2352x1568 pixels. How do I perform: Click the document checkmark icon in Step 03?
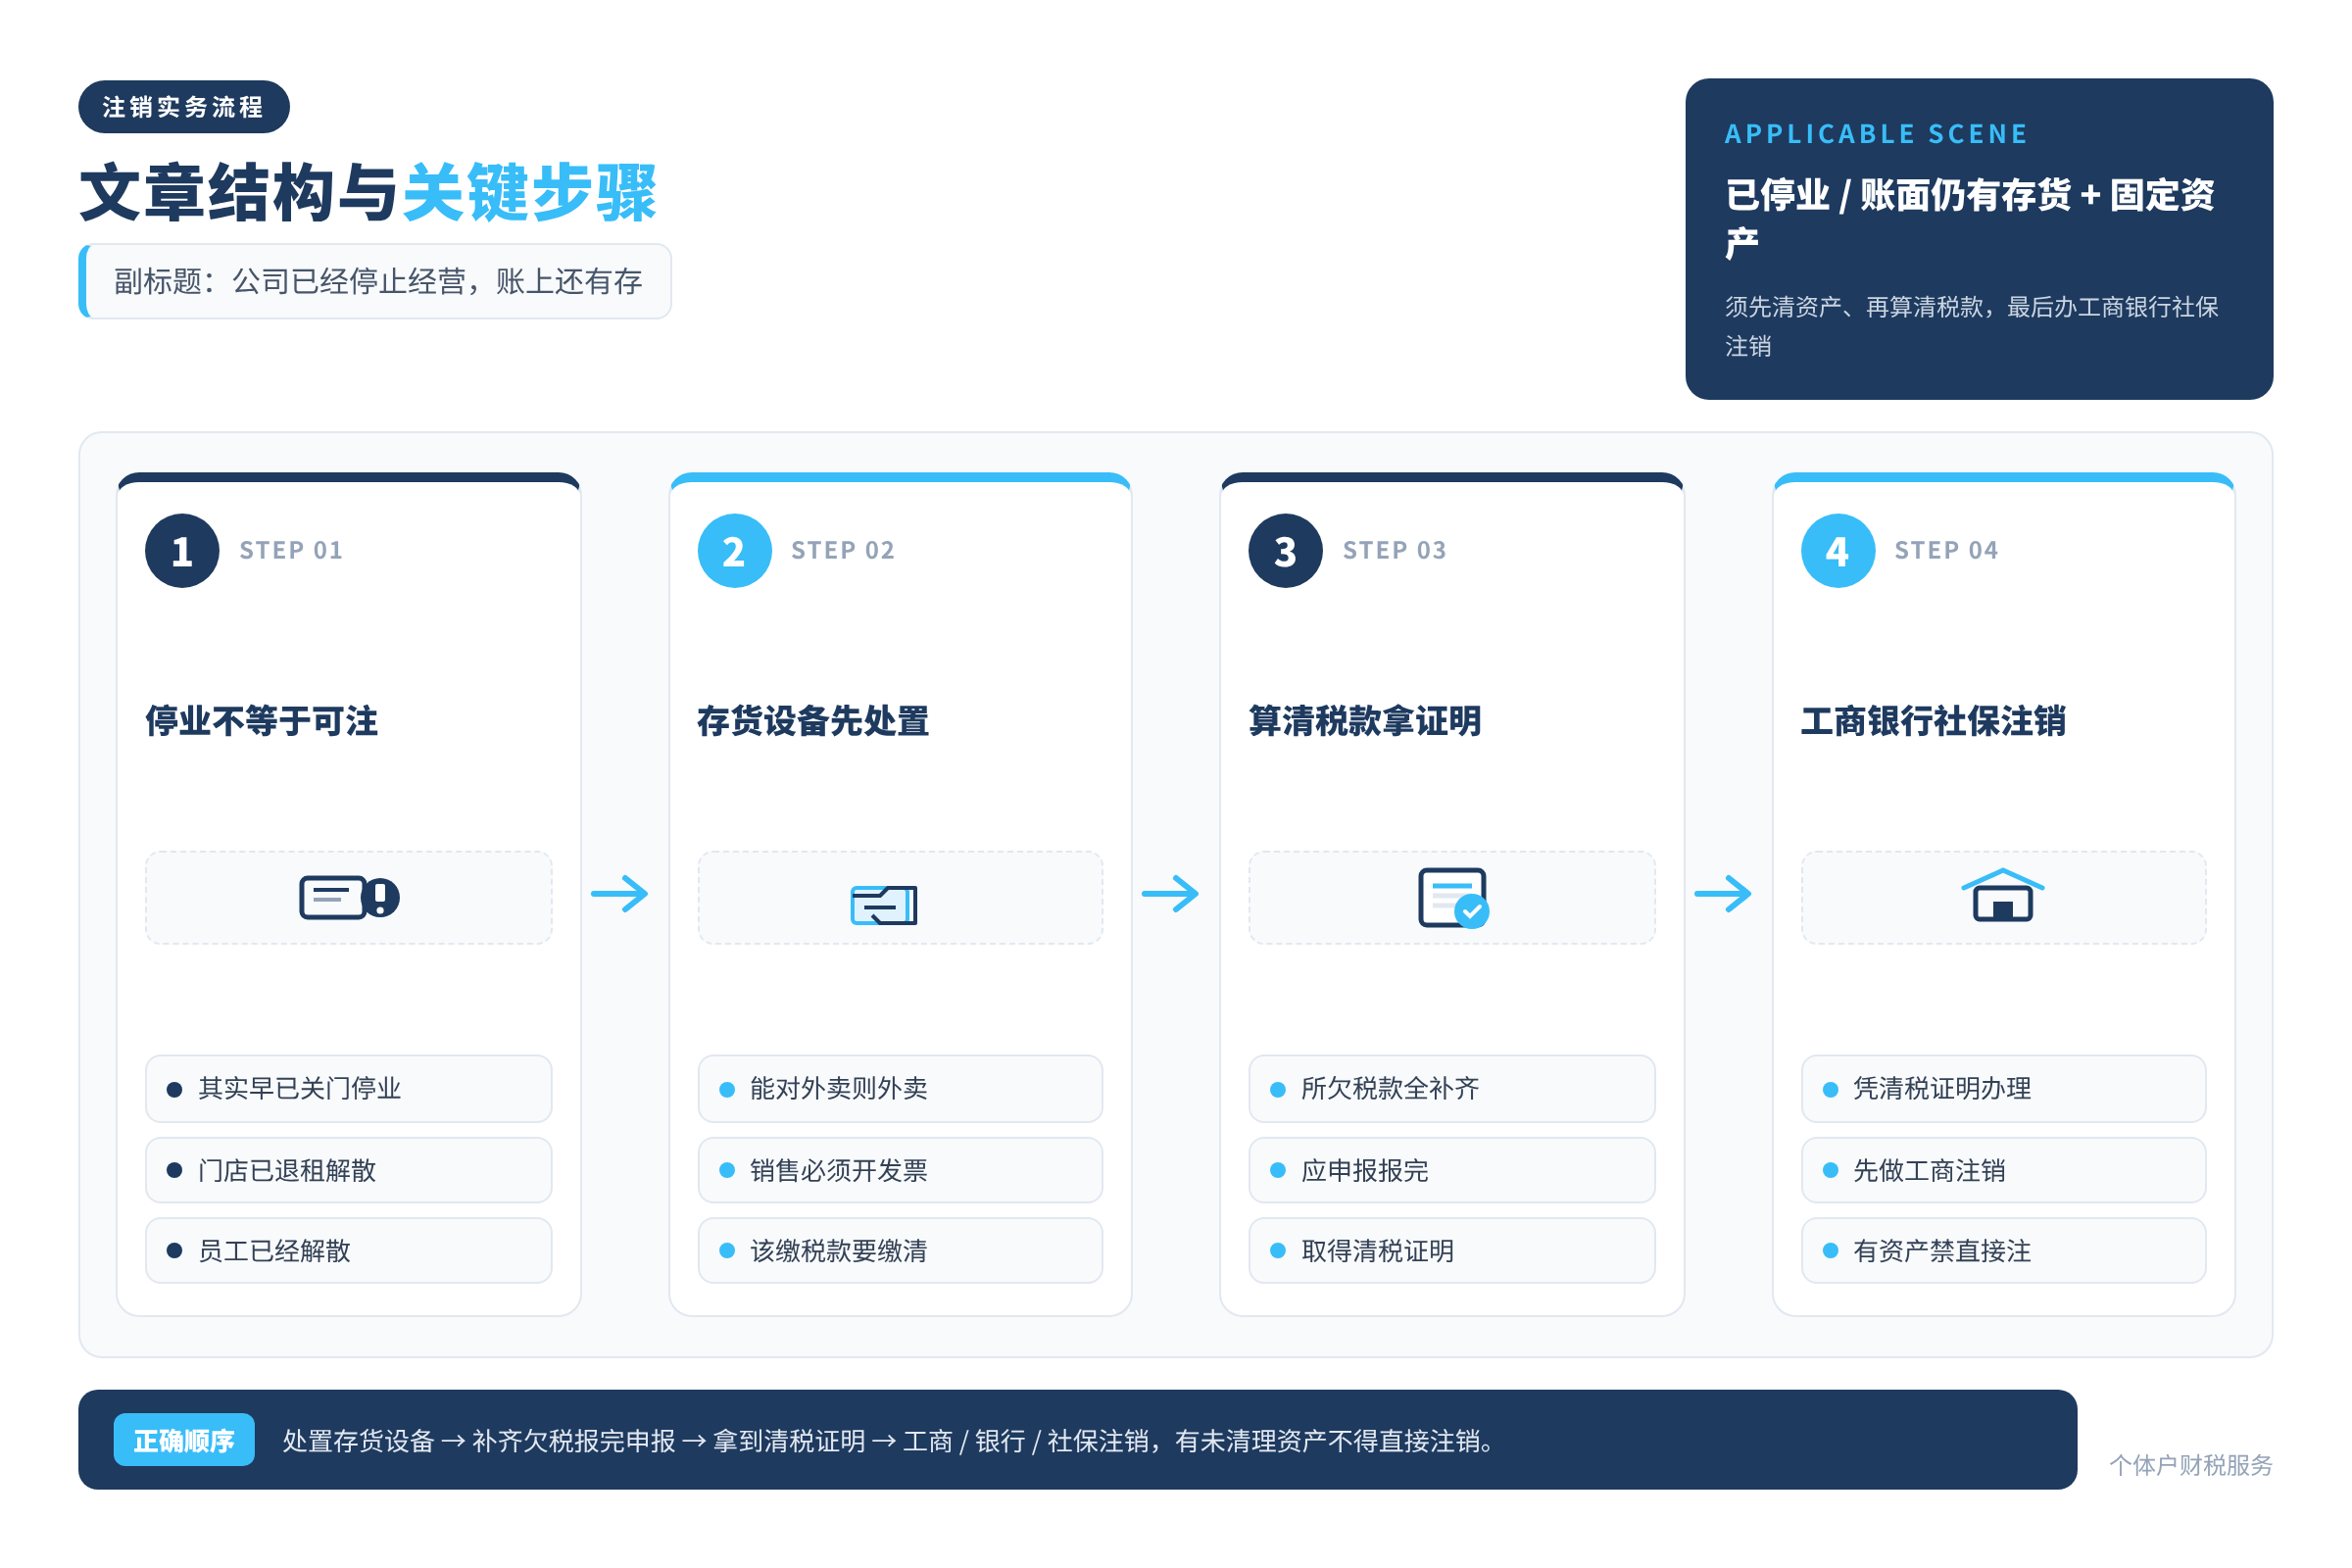(1453, 897)
